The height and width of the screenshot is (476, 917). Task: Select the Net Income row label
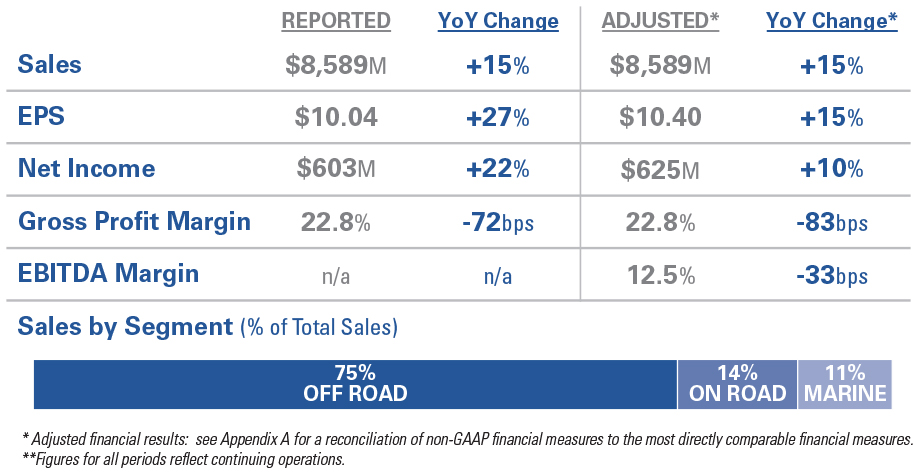coord(87,168)
